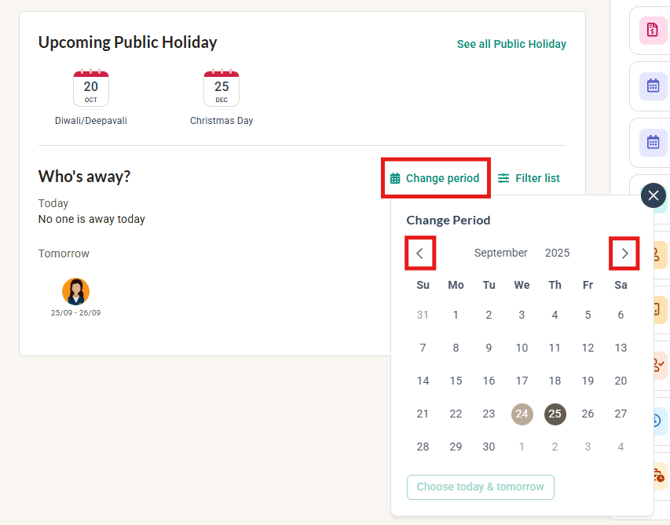Choose September 17 on the calendar
670x525 pixels.
coord(522,381)
